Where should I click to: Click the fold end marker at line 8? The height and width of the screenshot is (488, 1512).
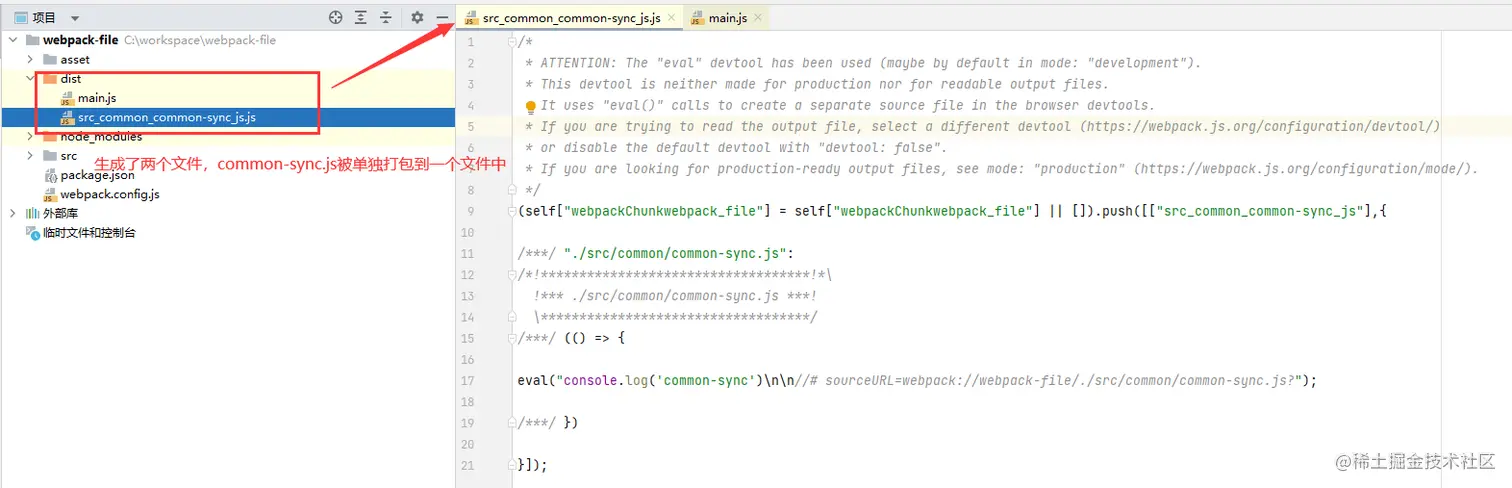(513, 190)
